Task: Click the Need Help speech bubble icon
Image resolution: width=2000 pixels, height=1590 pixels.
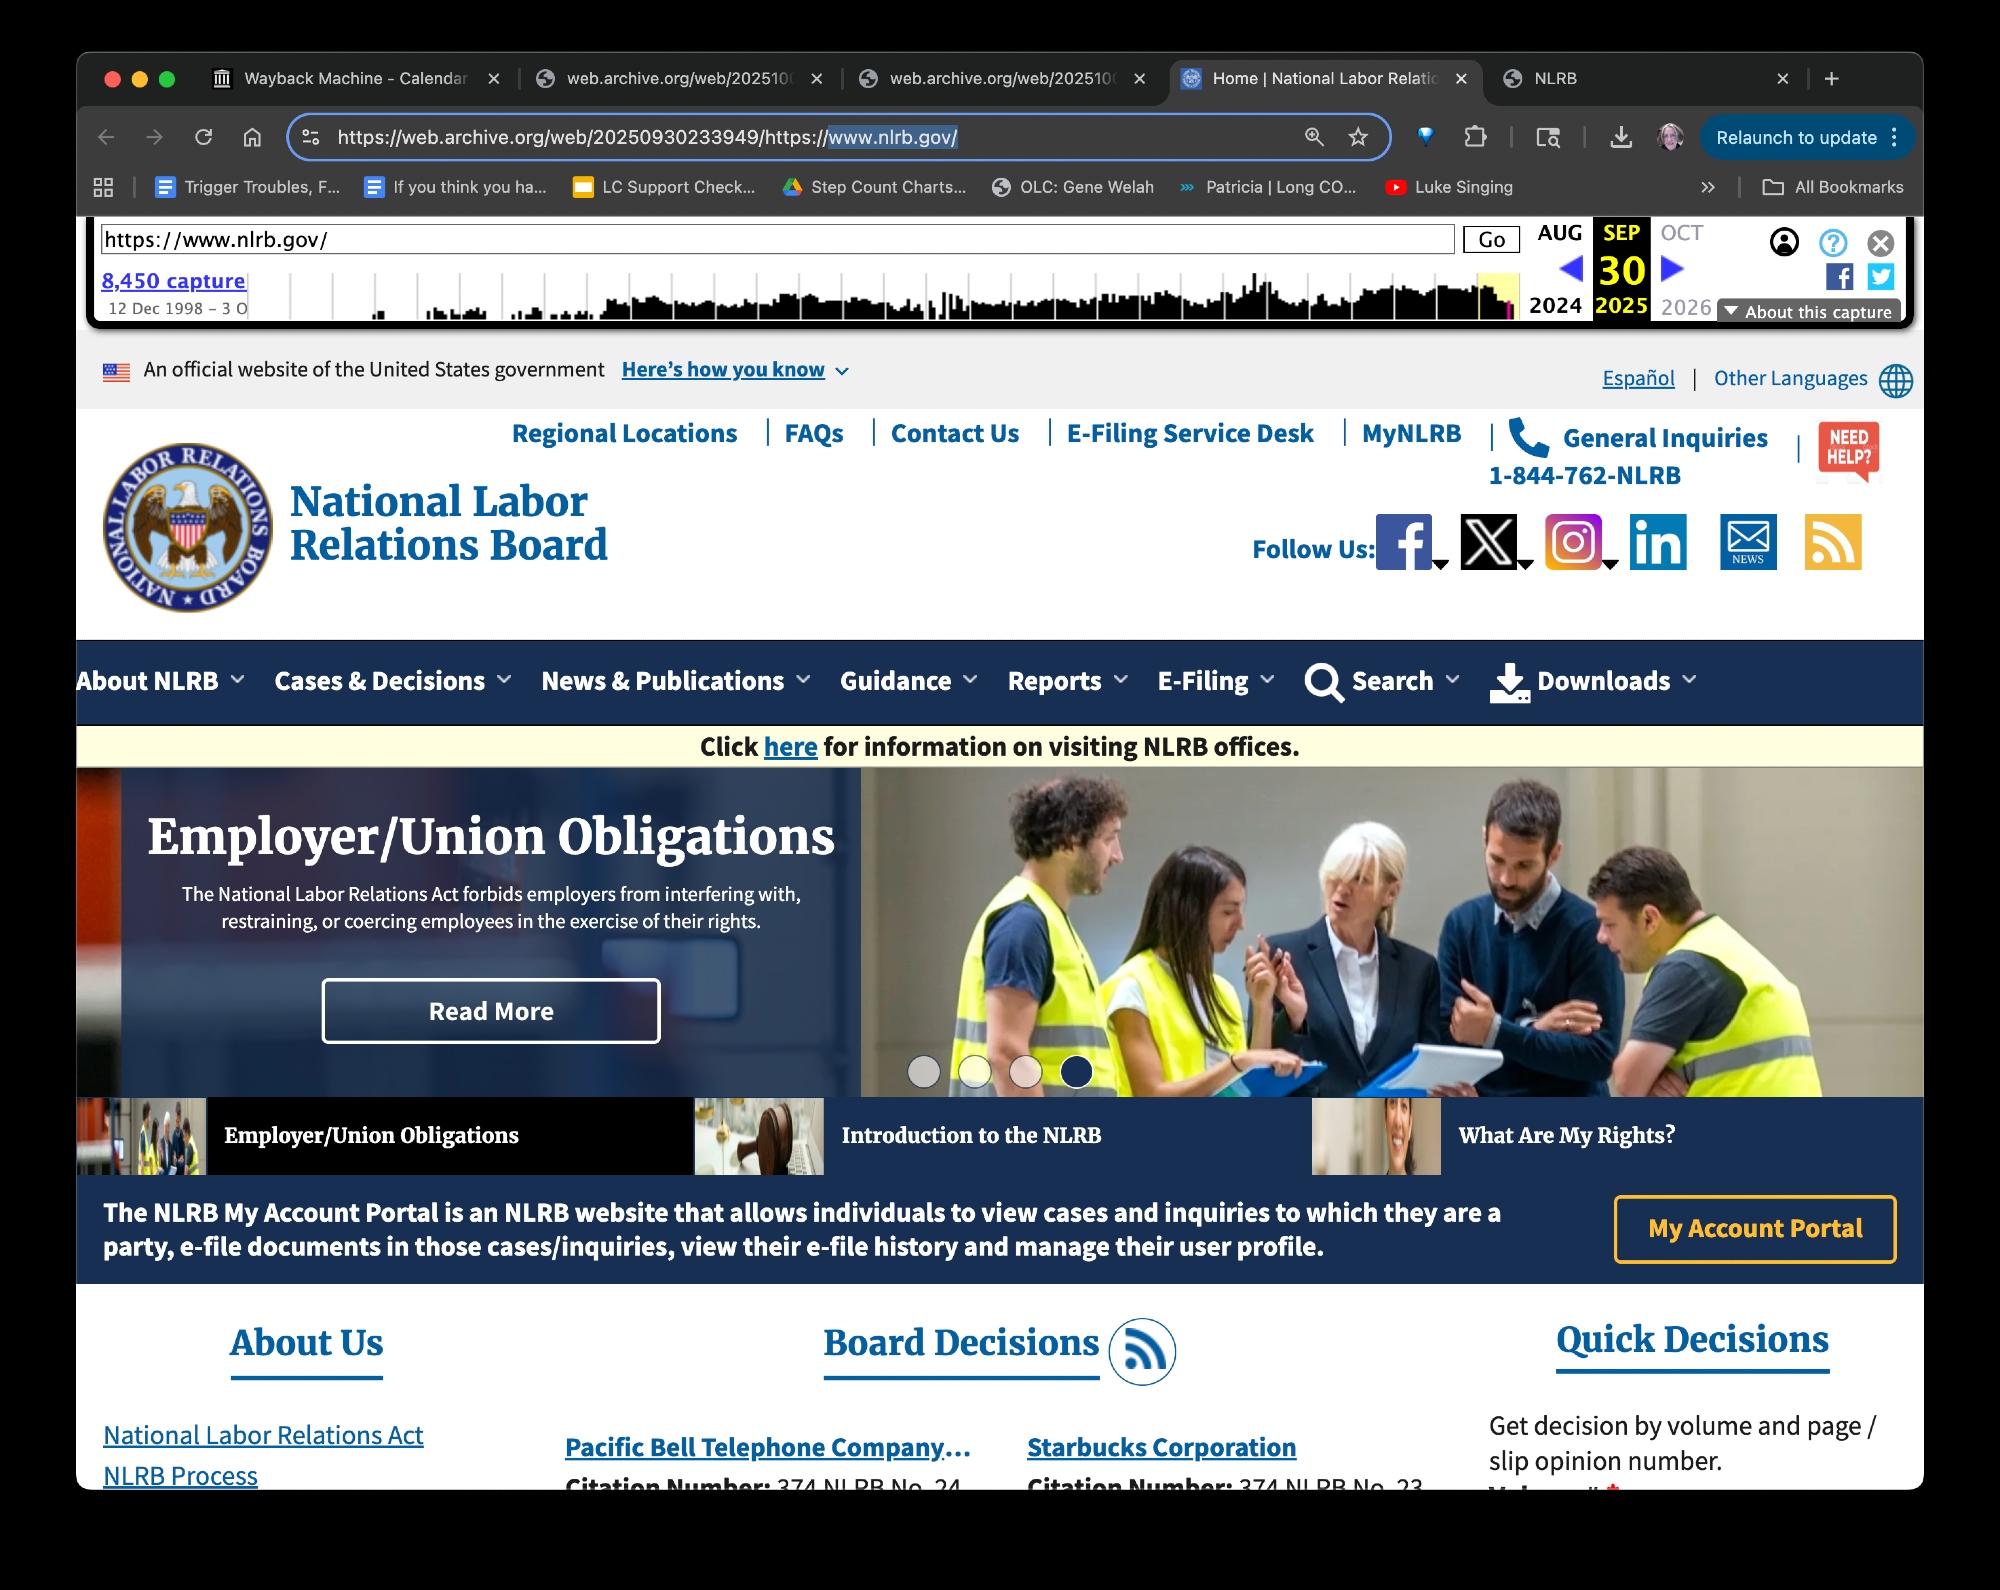Action: click(1848, 449)
